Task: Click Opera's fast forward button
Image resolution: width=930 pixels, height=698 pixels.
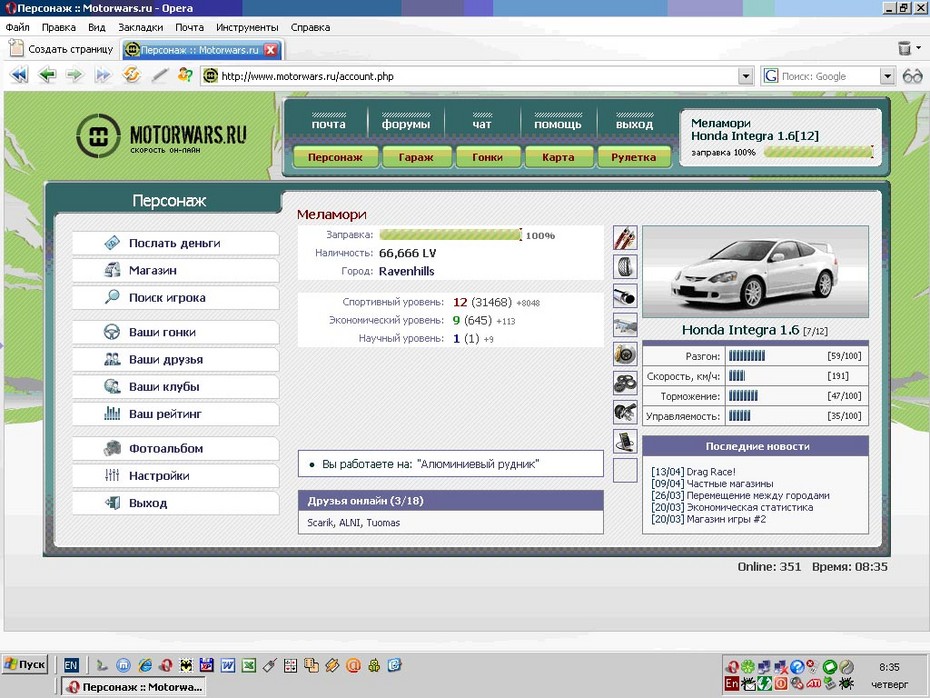Action: [103, 75]
